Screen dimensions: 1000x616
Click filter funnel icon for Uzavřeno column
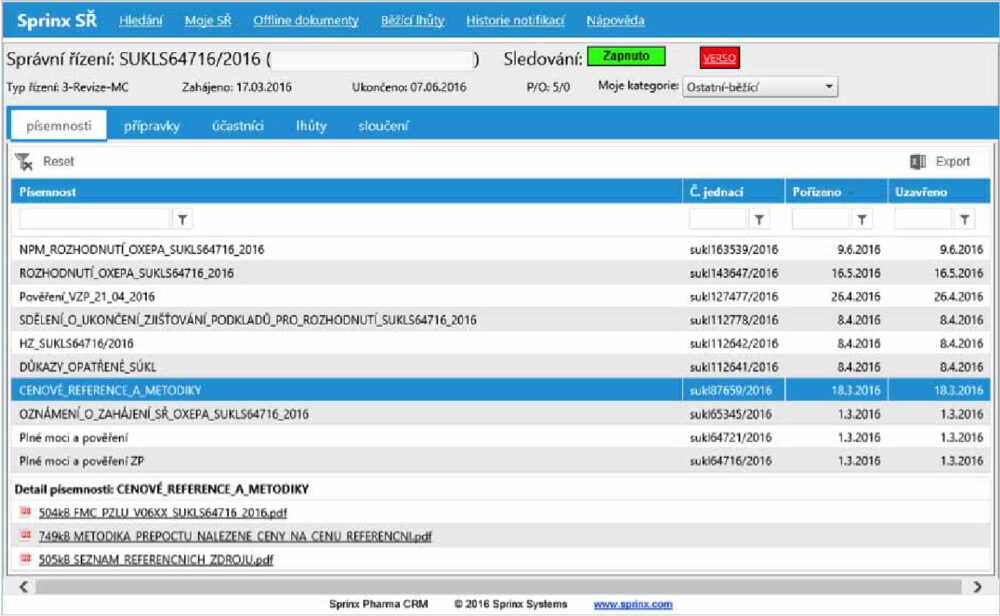click(964, 219)
